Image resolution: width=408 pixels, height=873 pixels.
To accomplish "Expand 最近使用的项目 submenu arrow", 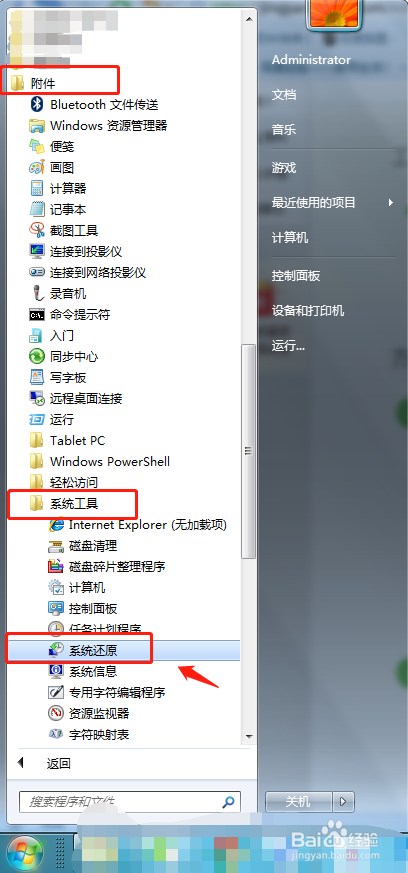I will pyautogui.click(x=391, y=203).
